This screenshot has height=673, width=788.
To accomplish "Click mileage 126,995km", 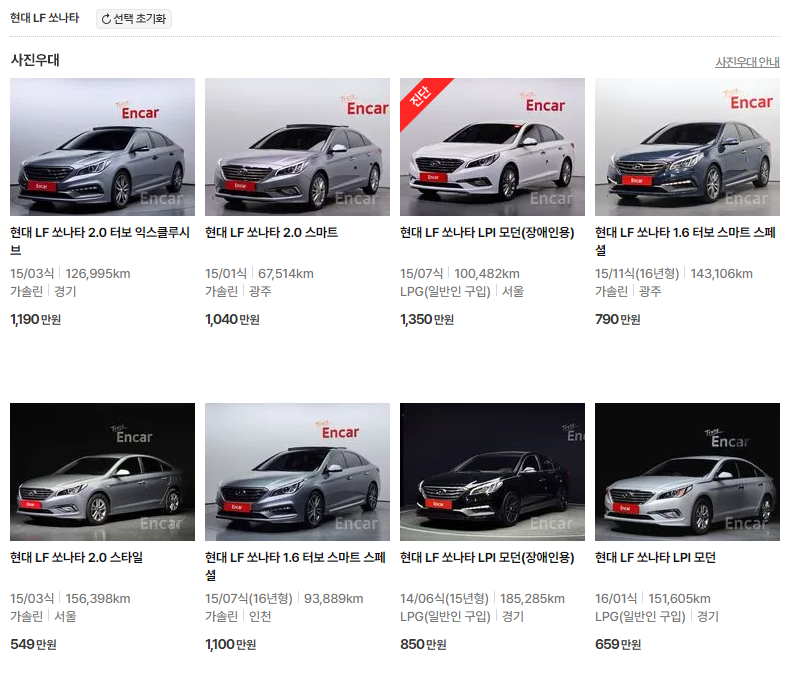I will (x=97, y=273).
